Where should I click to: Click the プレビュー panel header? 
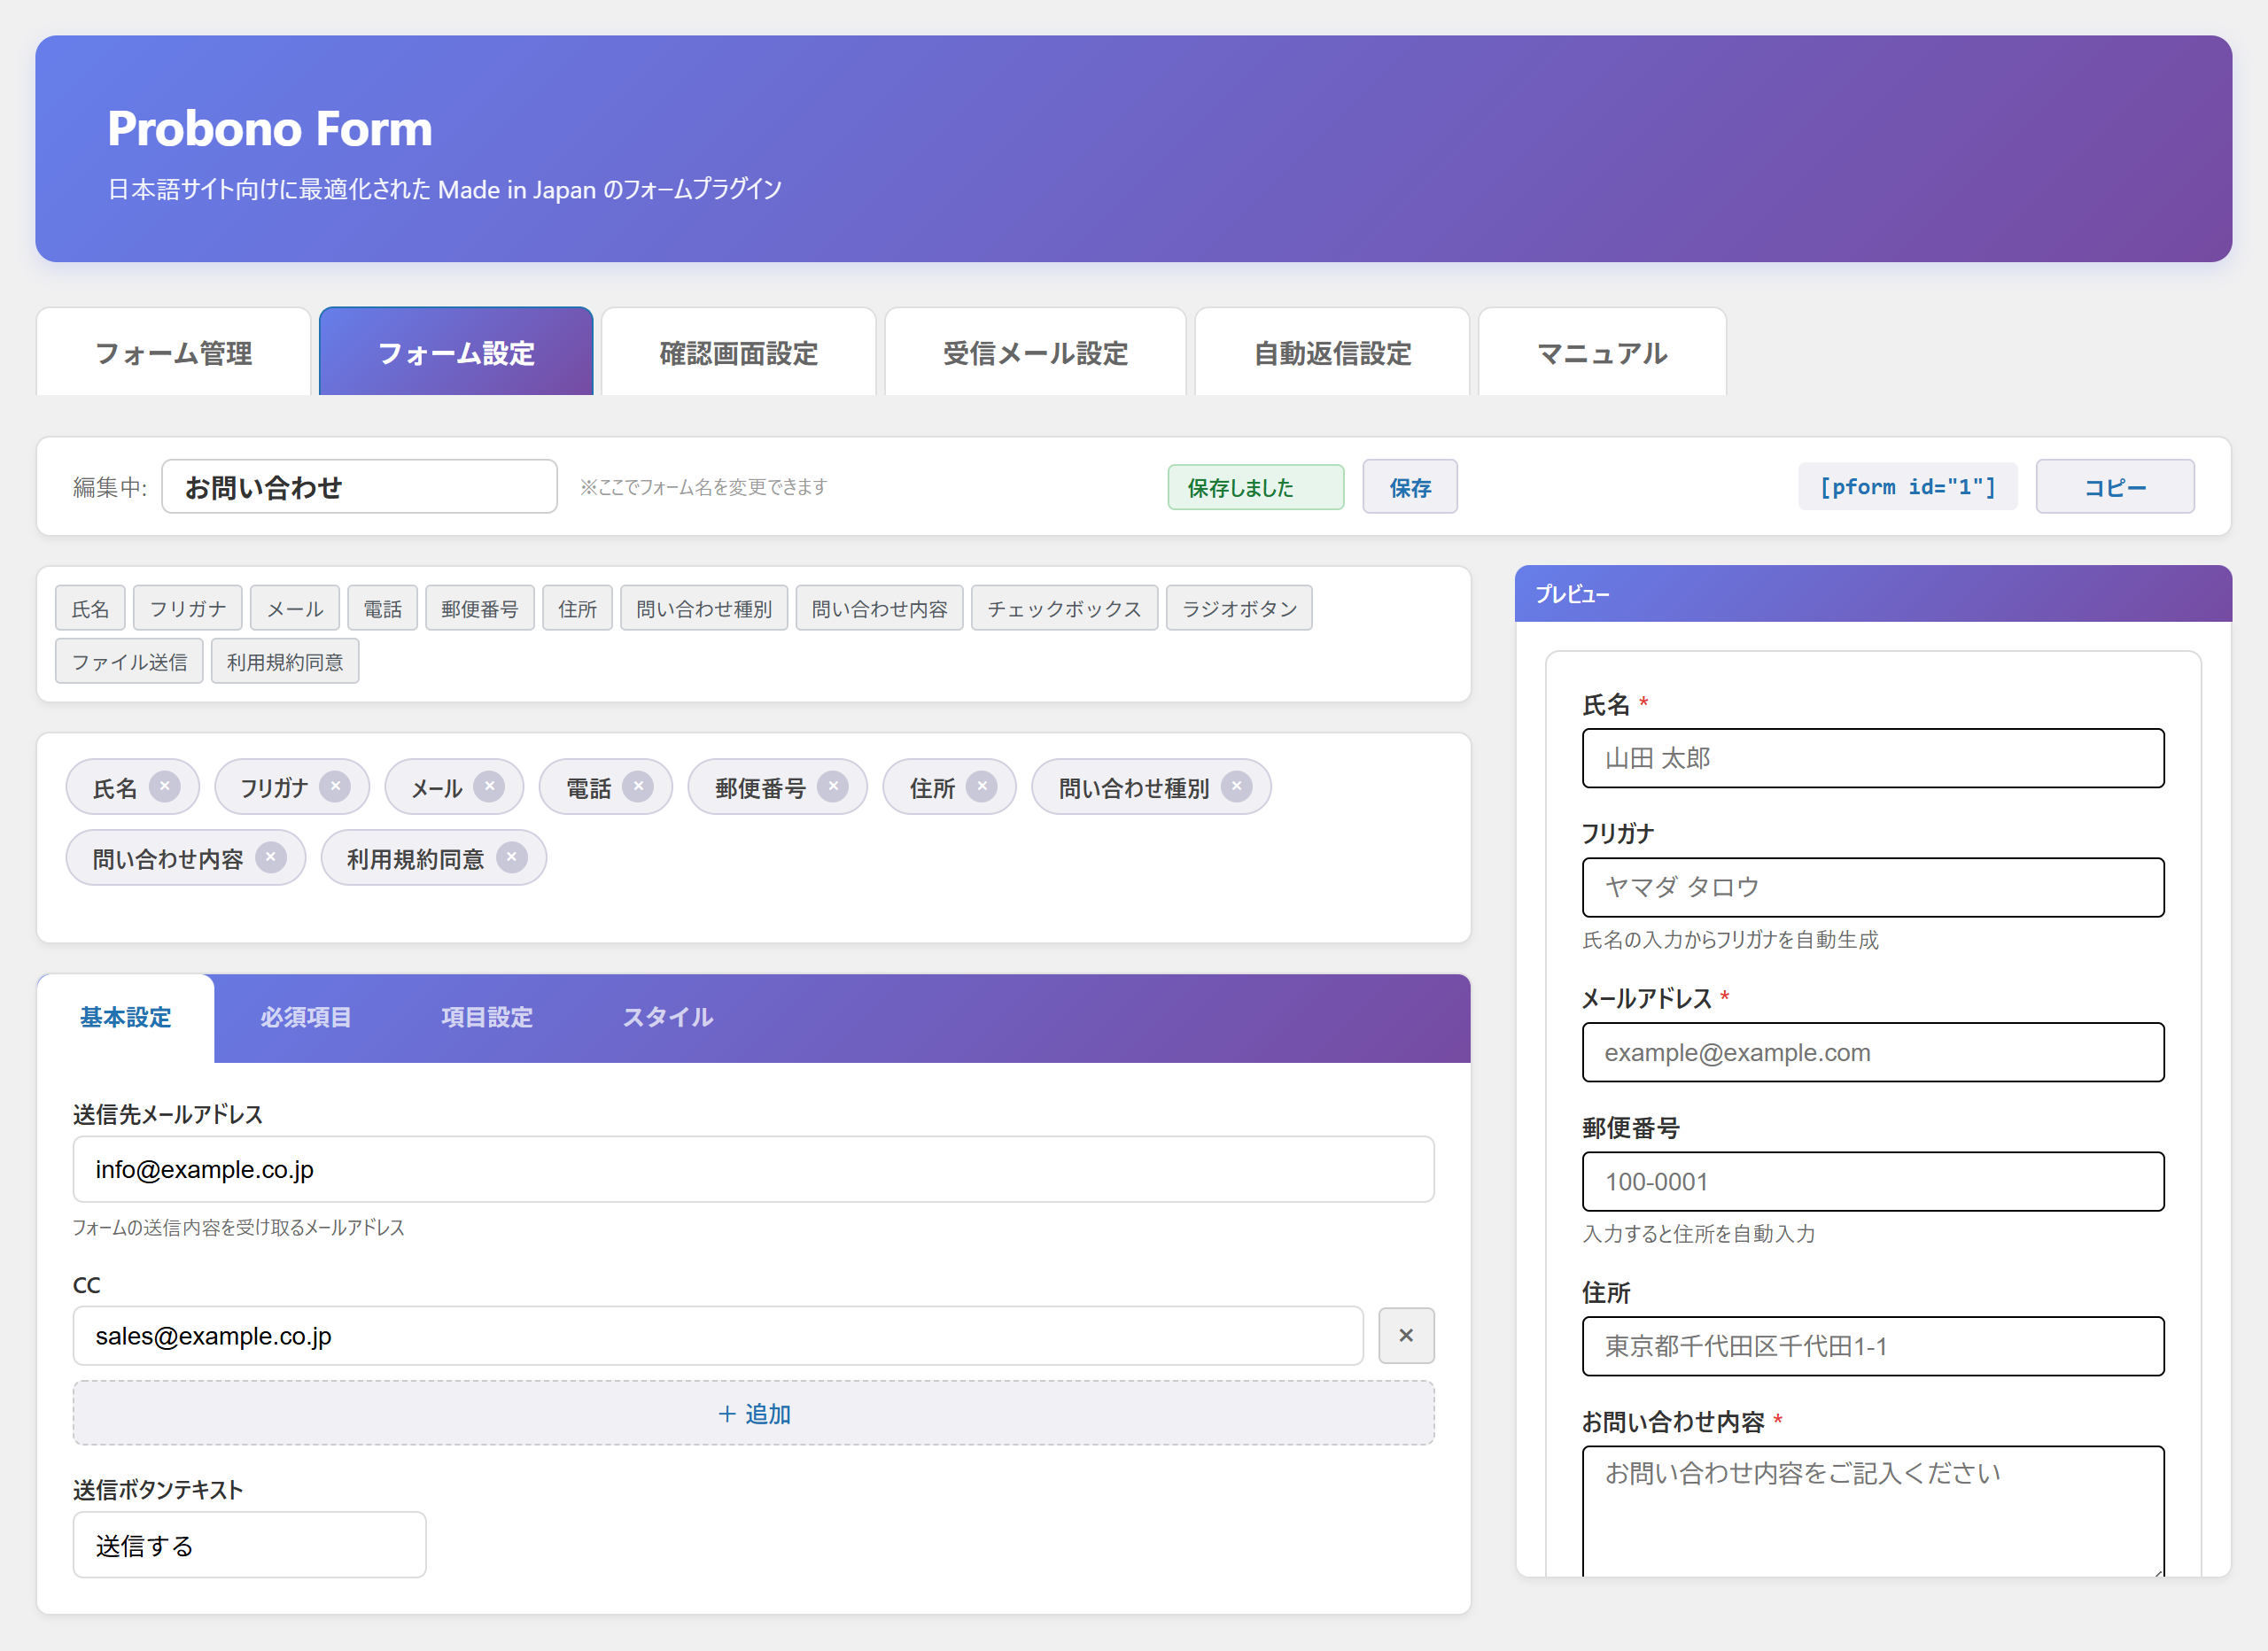(1873, 594)
